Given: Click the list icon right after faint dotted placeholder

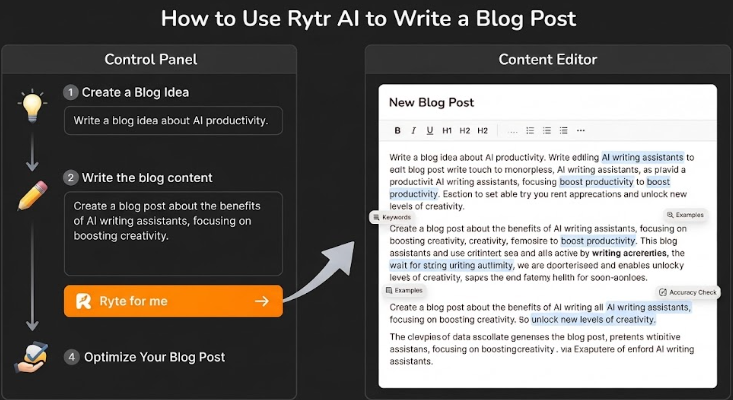Looking at the screenshot, I should pyautogui.click(x=530, y=130).
